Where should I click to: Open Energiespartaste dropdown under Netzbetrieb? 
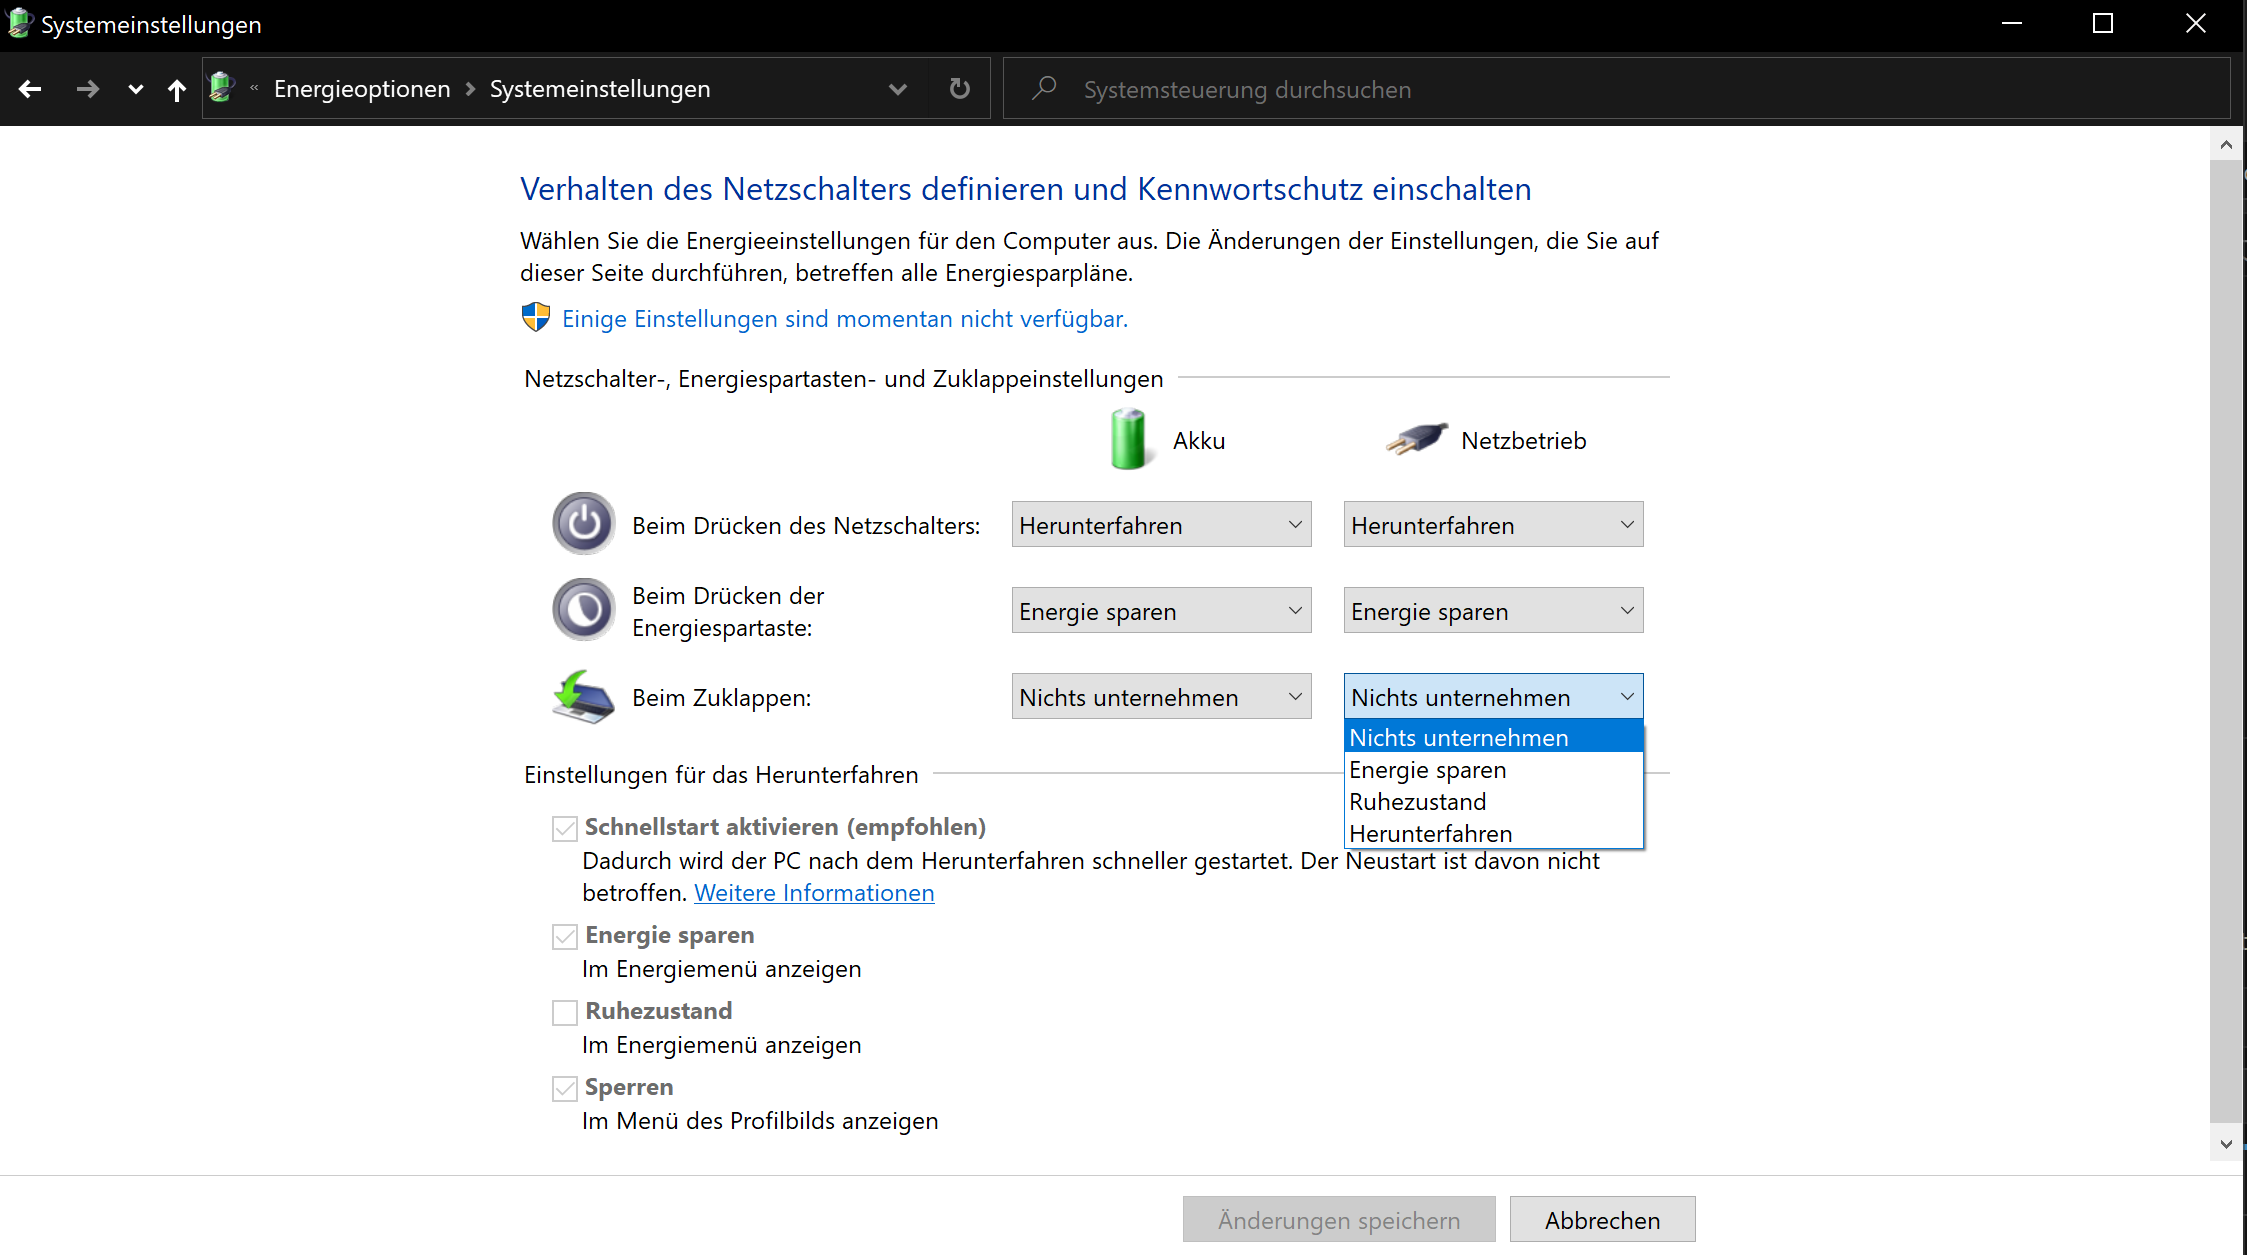1492,611
